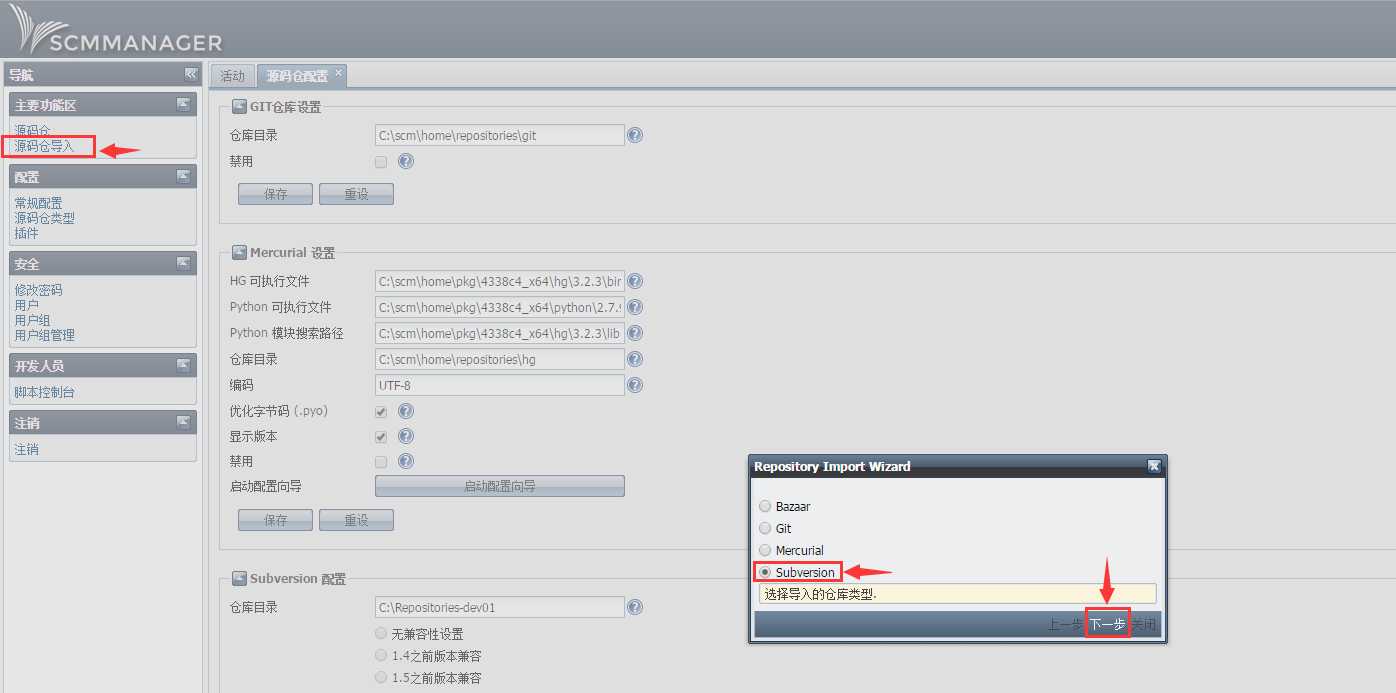1396x693 pixels.
Task: Click Subversion 仓库目录 field
Action: point(500,607)
